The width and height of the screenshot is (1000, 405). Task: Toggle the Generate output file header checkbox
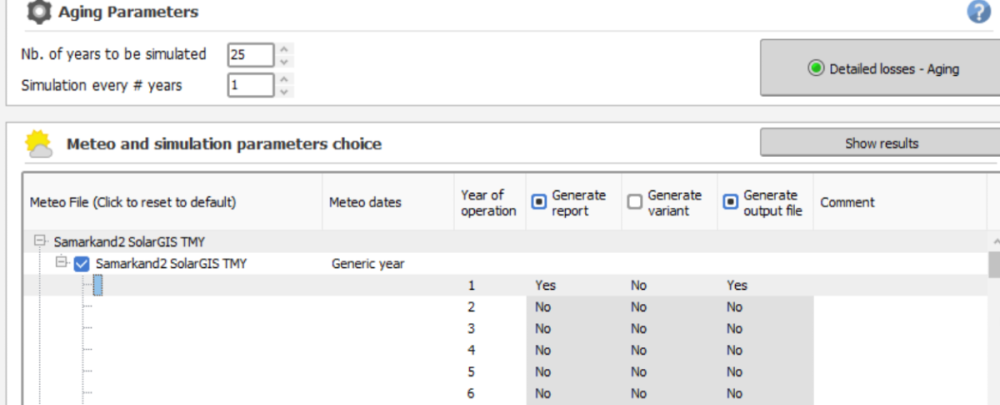pyautogui.click(x=730, y=202)
